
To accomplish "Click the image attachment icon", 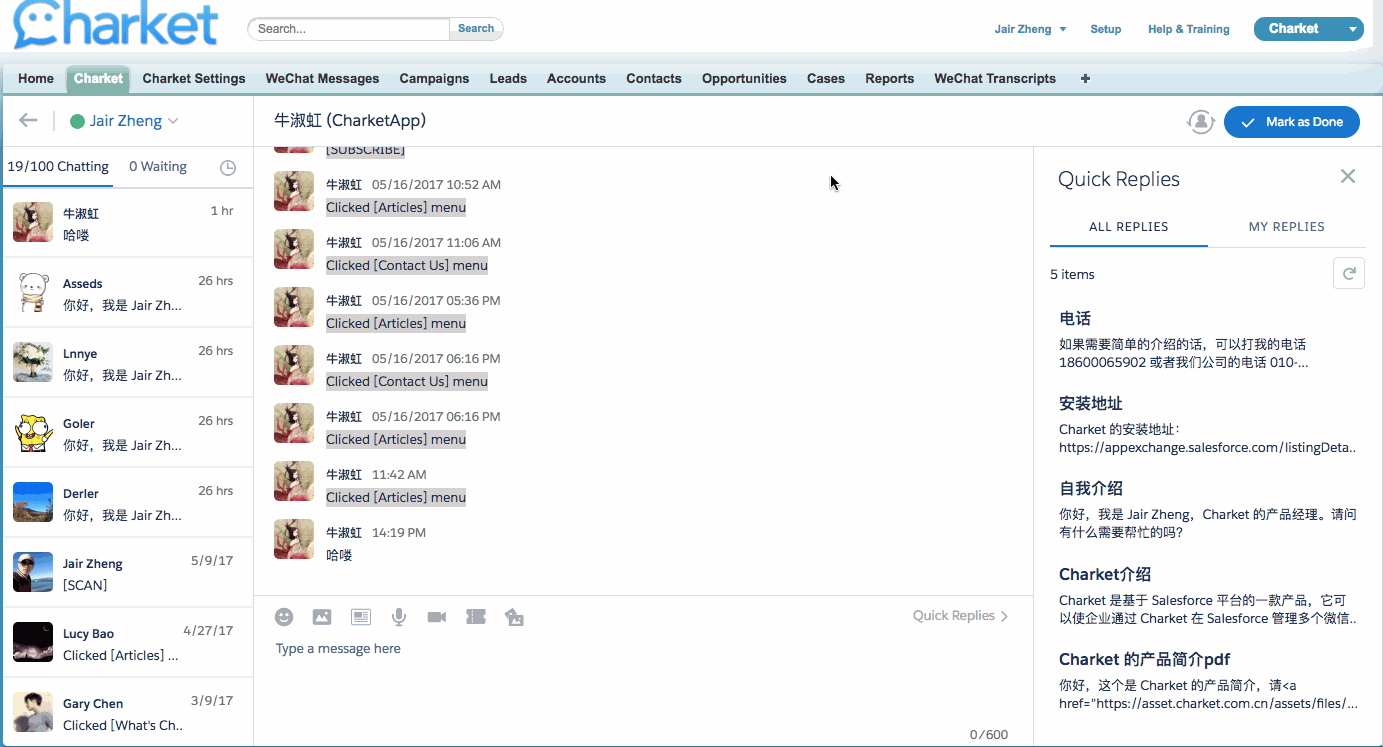I will (x=322, y=617).
